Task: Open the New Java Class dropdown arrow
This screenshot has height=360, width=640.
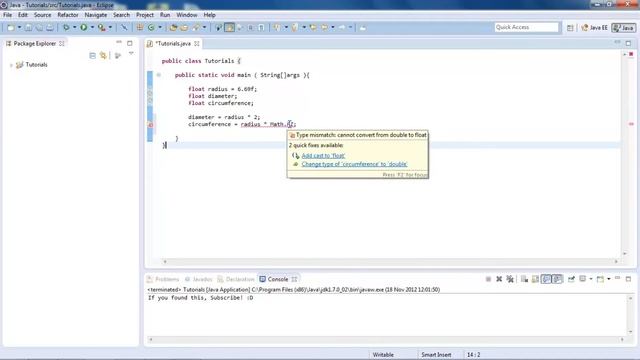Action: 160,28
